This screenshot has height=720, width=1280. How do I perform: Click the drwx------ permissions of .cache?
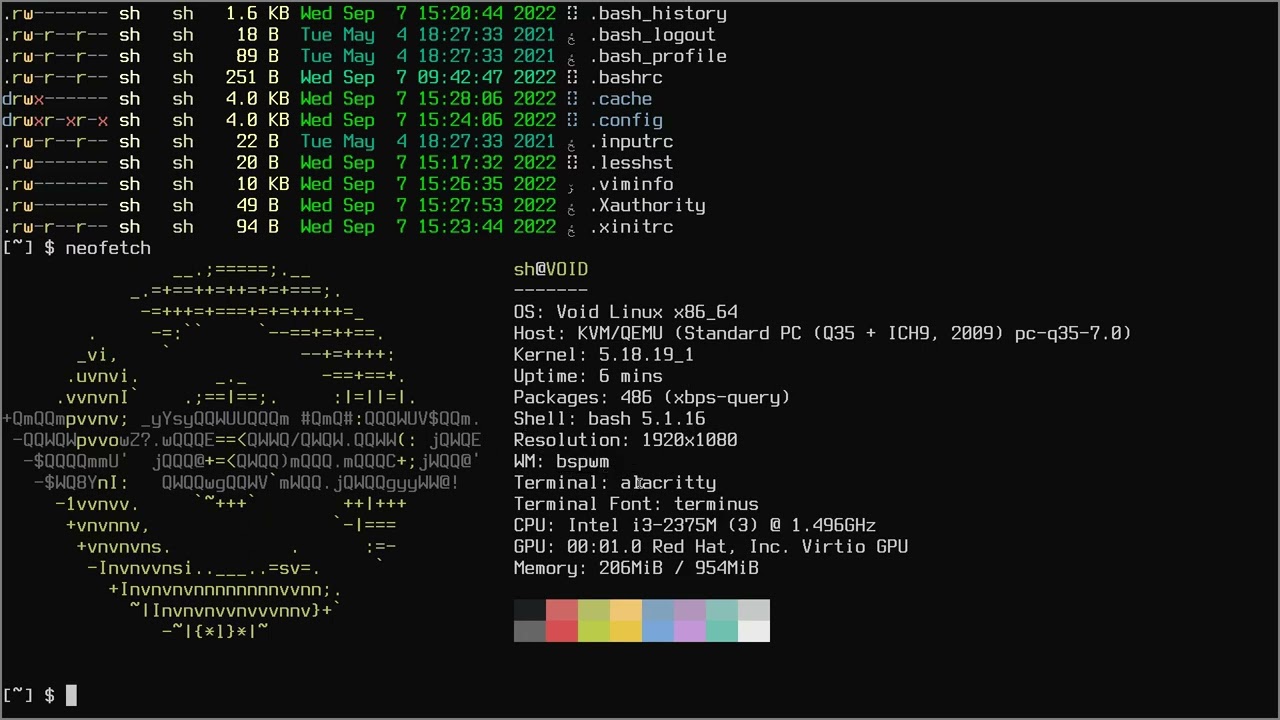(54, 99)
